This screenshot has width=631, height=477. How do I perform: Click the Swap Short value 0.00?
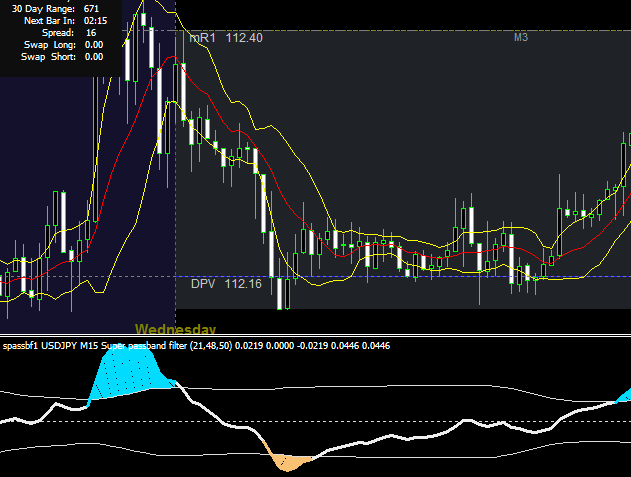[x=94, y=57]
